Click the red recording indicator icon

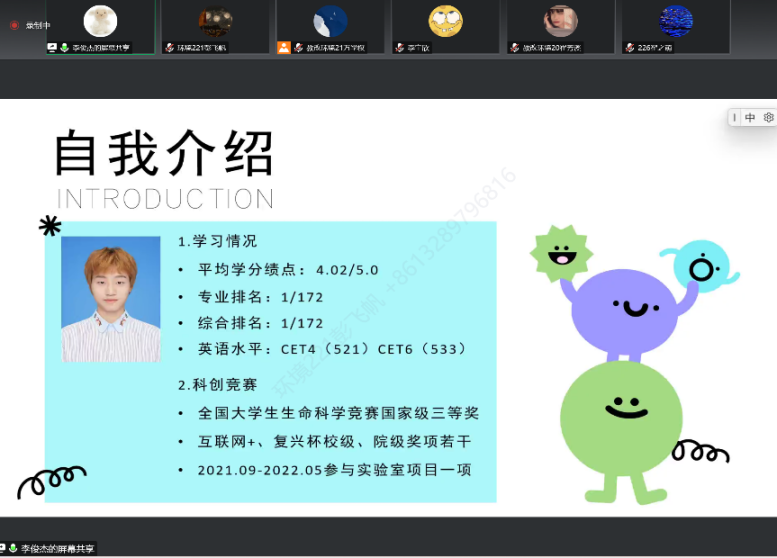pos(14,25)
